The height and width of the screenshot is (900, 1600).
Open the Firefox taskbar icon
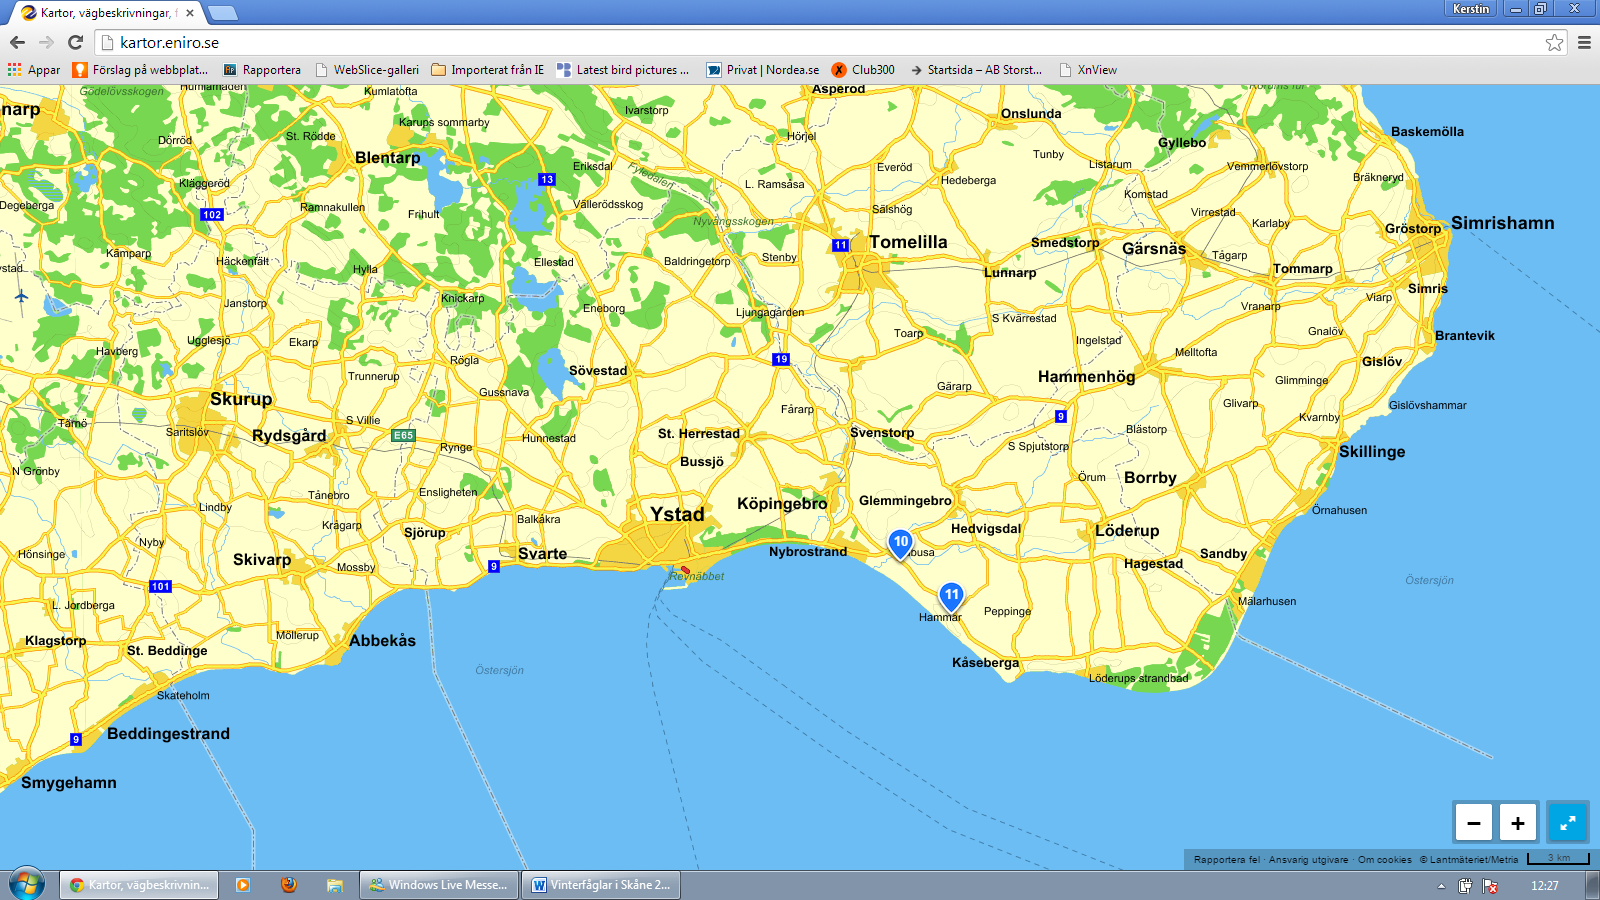pos(289,885)
